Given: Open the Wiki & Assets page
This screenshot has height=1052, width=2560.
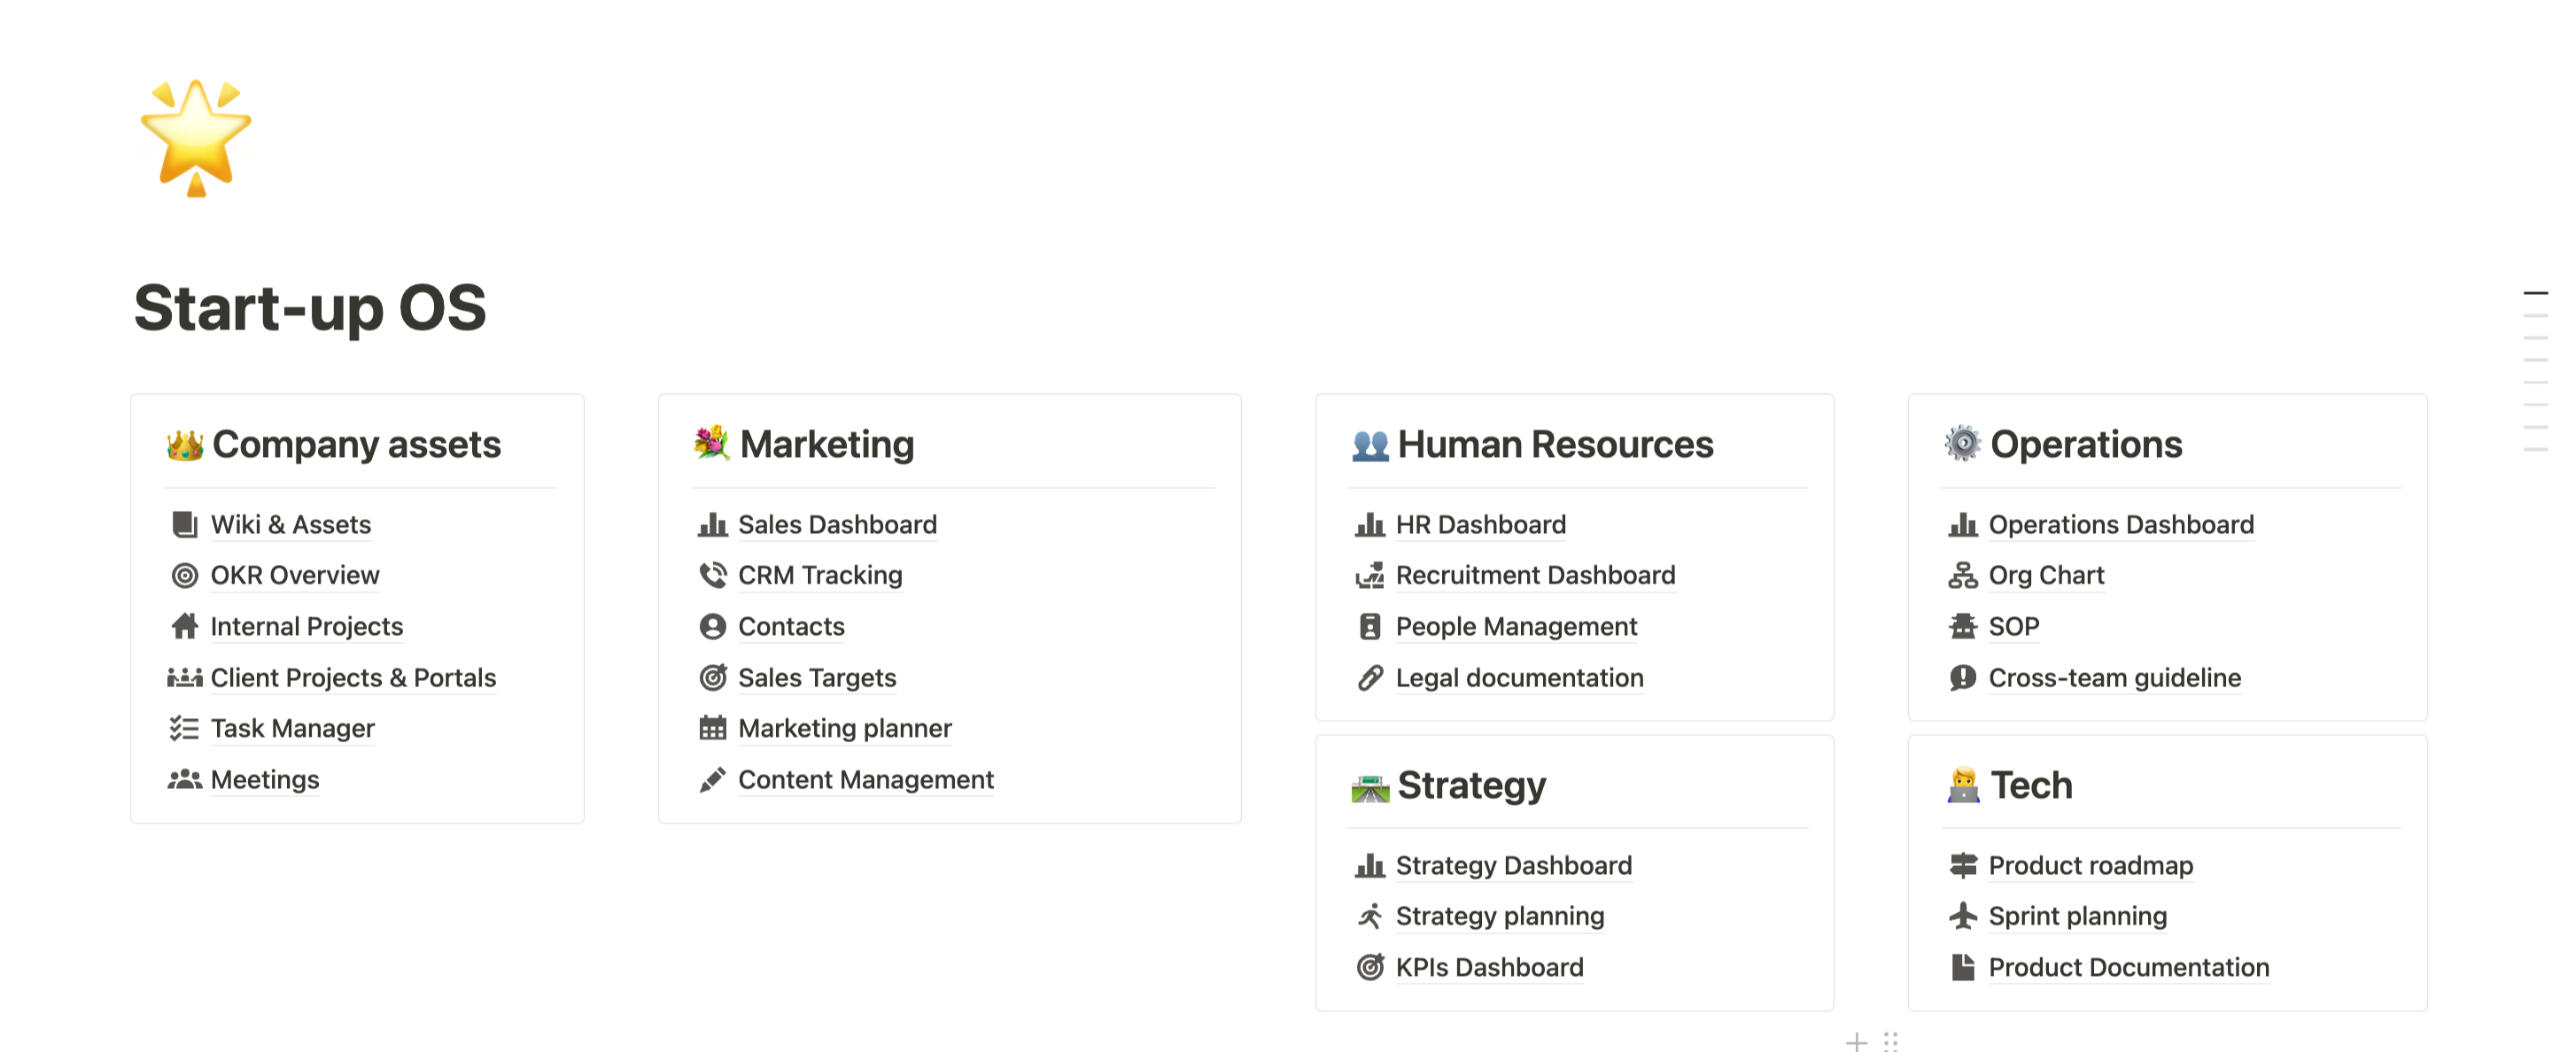Looking at the screenshot, I should 290,524.
